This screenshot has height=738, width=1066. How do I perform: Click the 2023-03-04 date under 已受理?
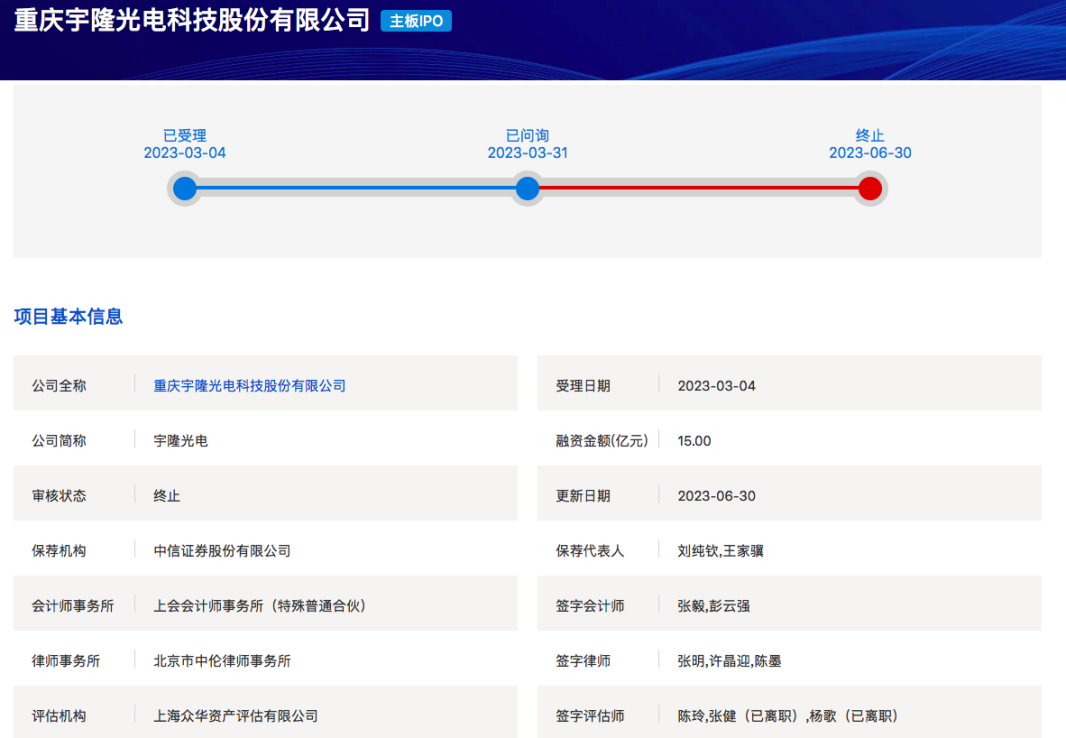(185, 153)
